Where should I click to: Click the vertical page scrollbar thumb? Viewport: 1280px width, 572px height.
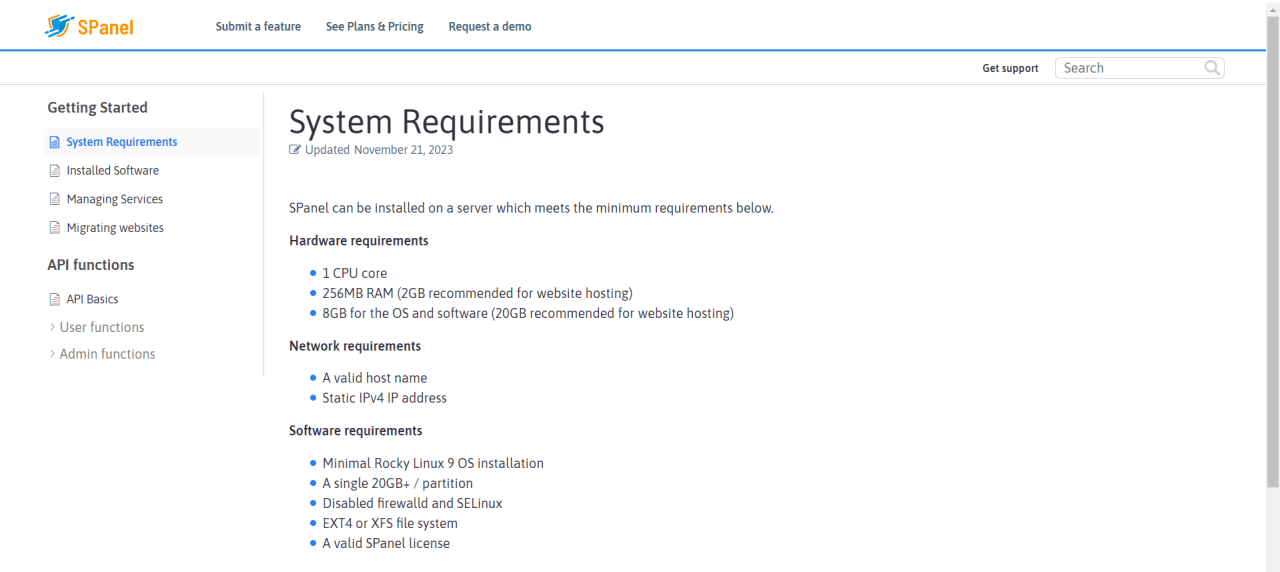click(x=1272, y=250)
